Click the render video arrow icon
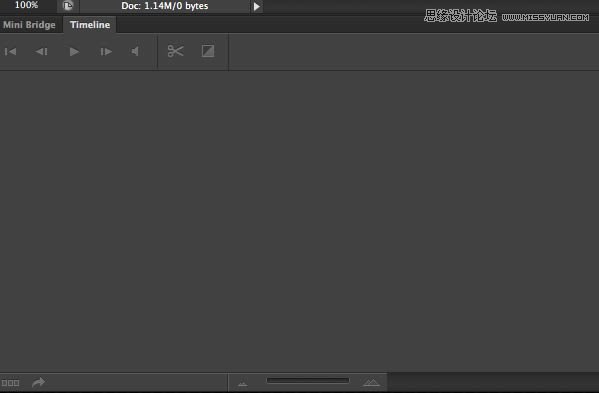 (38, 382)
